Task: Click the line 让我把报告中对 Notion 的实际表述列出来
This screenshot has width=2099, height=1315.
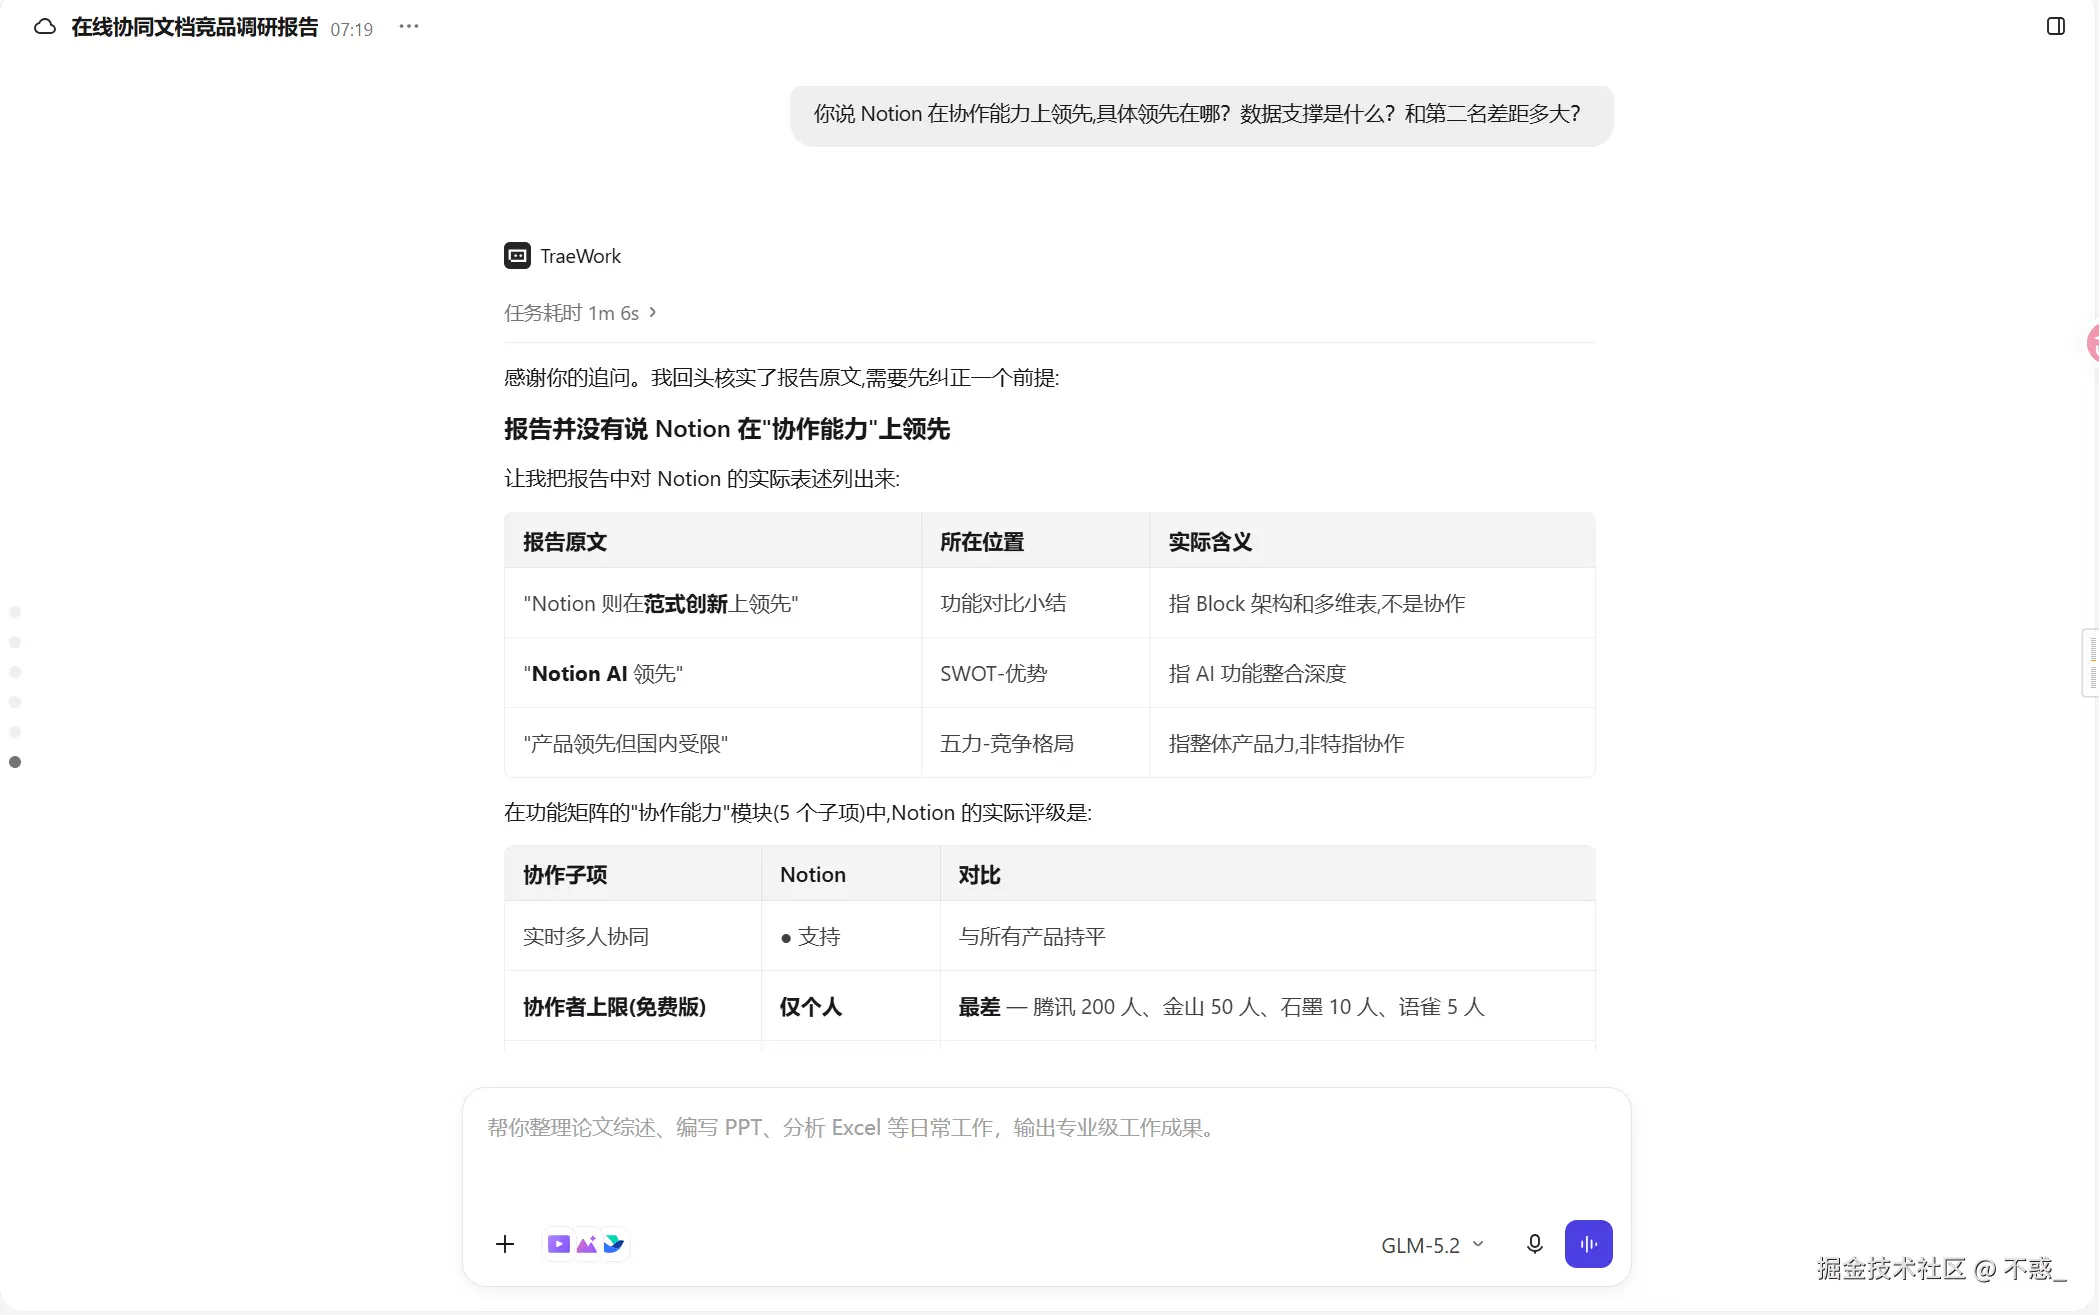Action: coord(702,479)
